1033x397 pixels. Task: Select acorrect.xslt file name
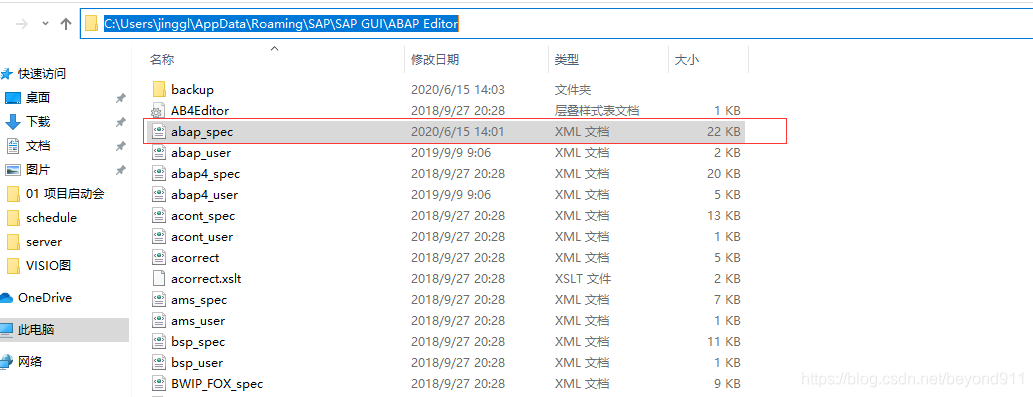[206, 278]
